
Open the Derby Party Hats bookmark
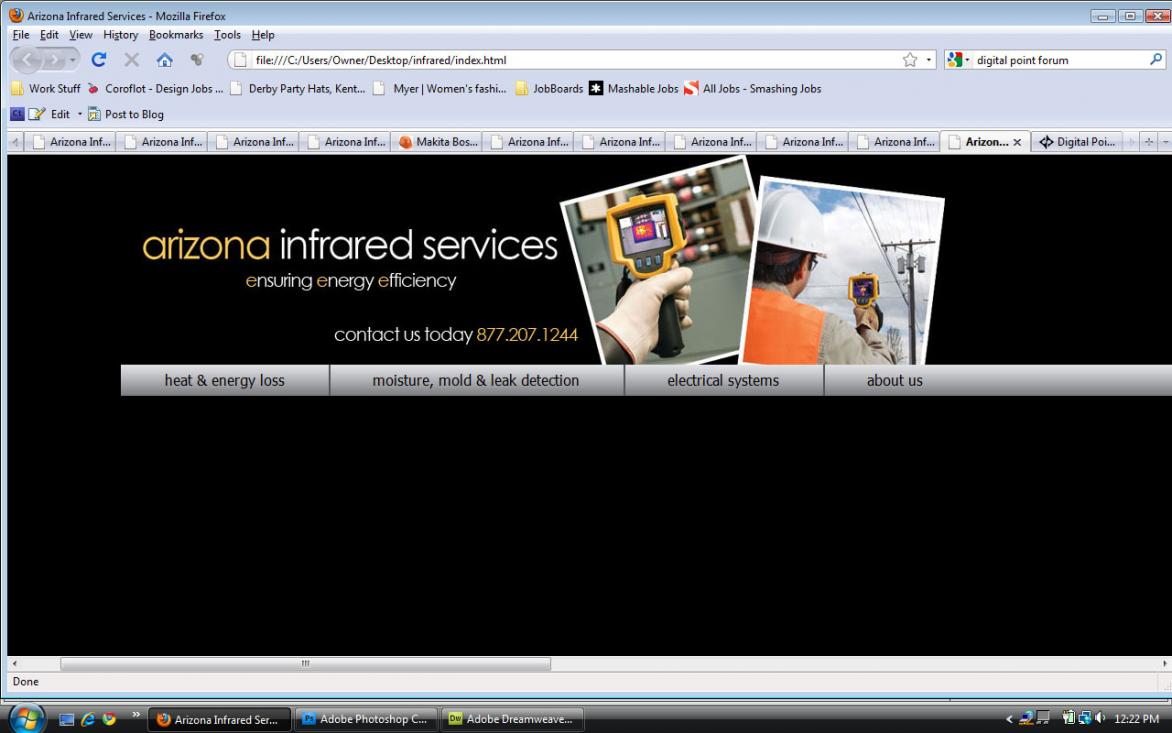click(298, 88)
